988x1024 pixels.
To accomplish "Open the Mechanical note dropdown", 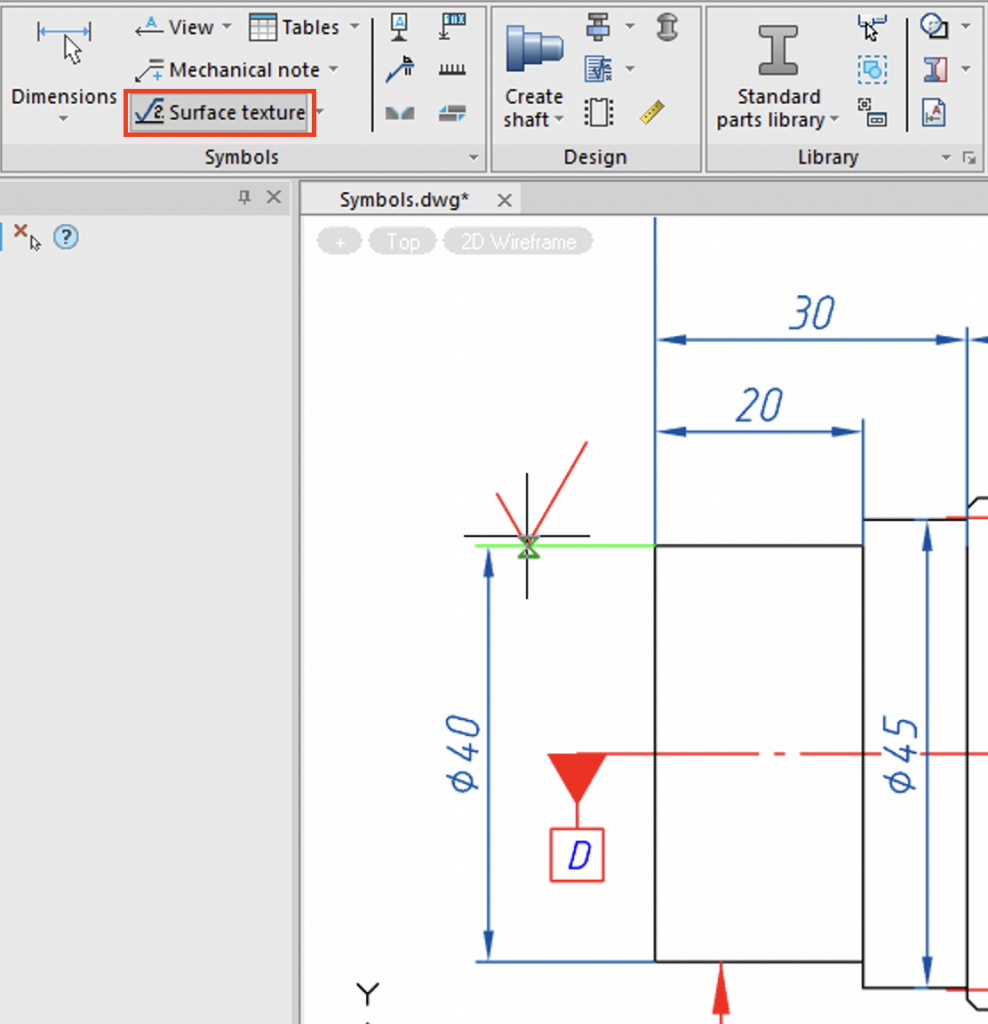I will 333,70.
